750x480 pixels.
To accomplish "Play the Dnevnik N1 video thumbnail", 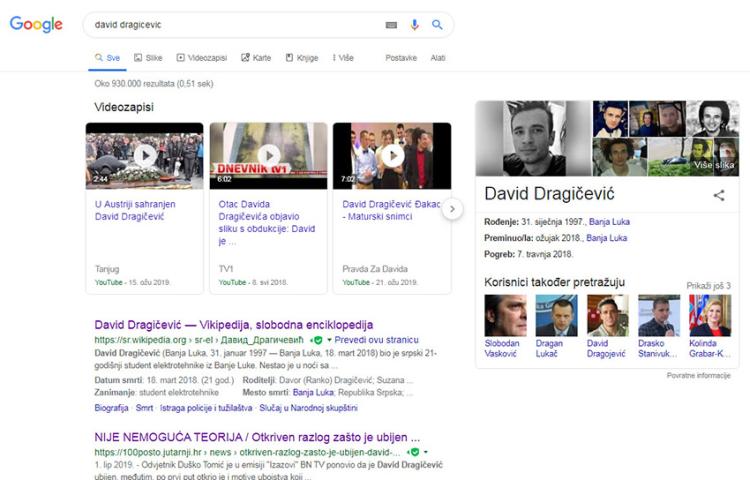I will (268, 156).
